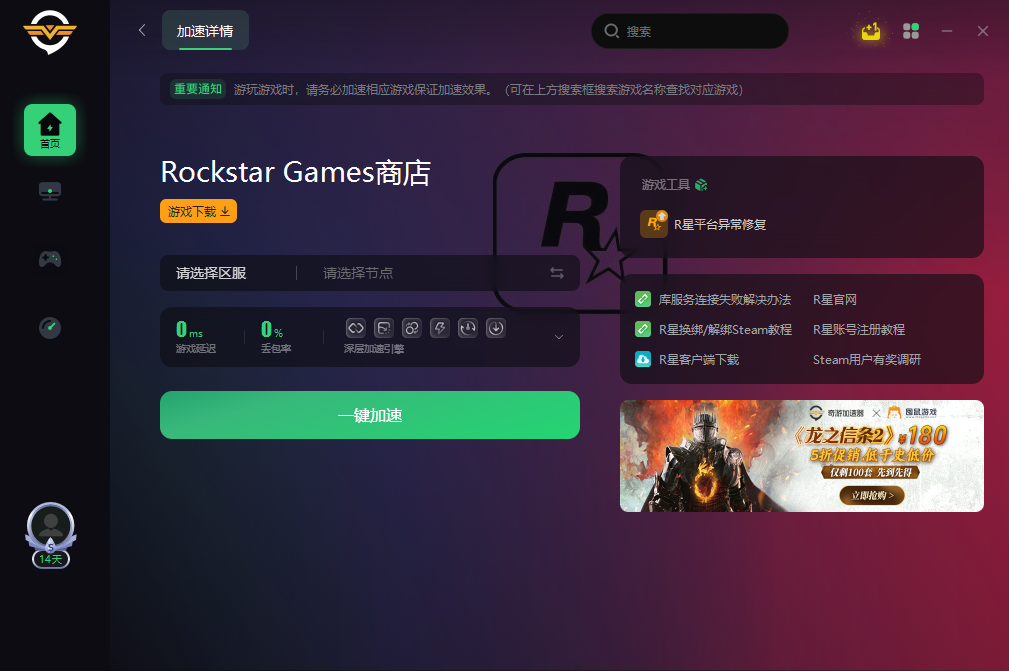Screen dimensions: 1009x671
Task: Click green link icon beside R星换绑/解绑Steam教程
Action: (643, 329)
